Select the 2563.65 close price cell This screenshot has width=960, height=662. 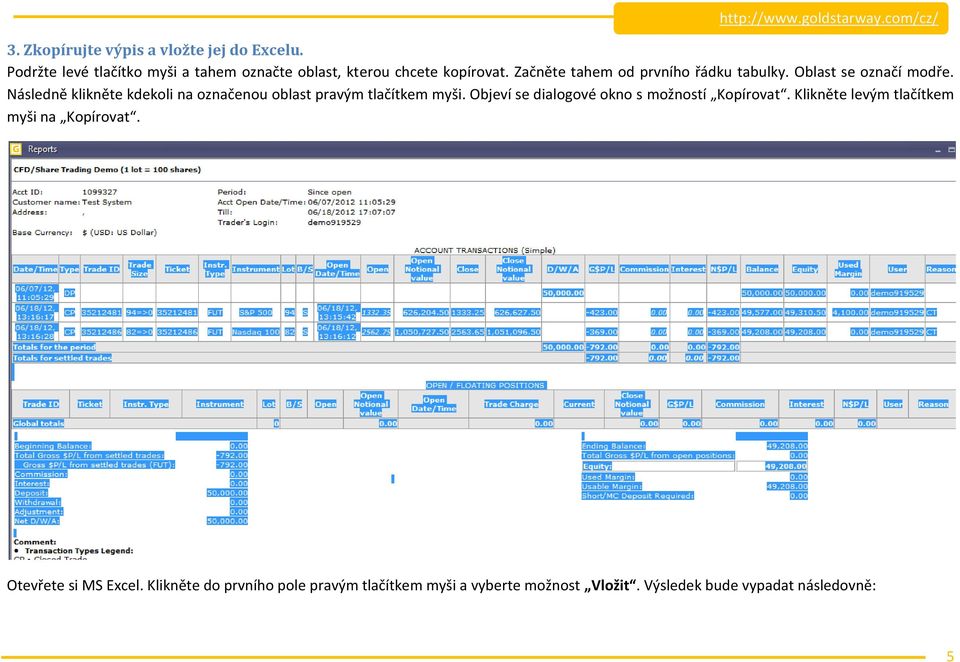click(467, 332)
